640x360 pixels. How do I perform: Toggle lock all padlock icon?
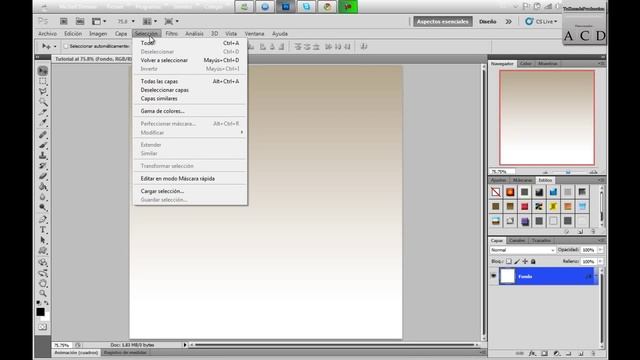(533, 261)
